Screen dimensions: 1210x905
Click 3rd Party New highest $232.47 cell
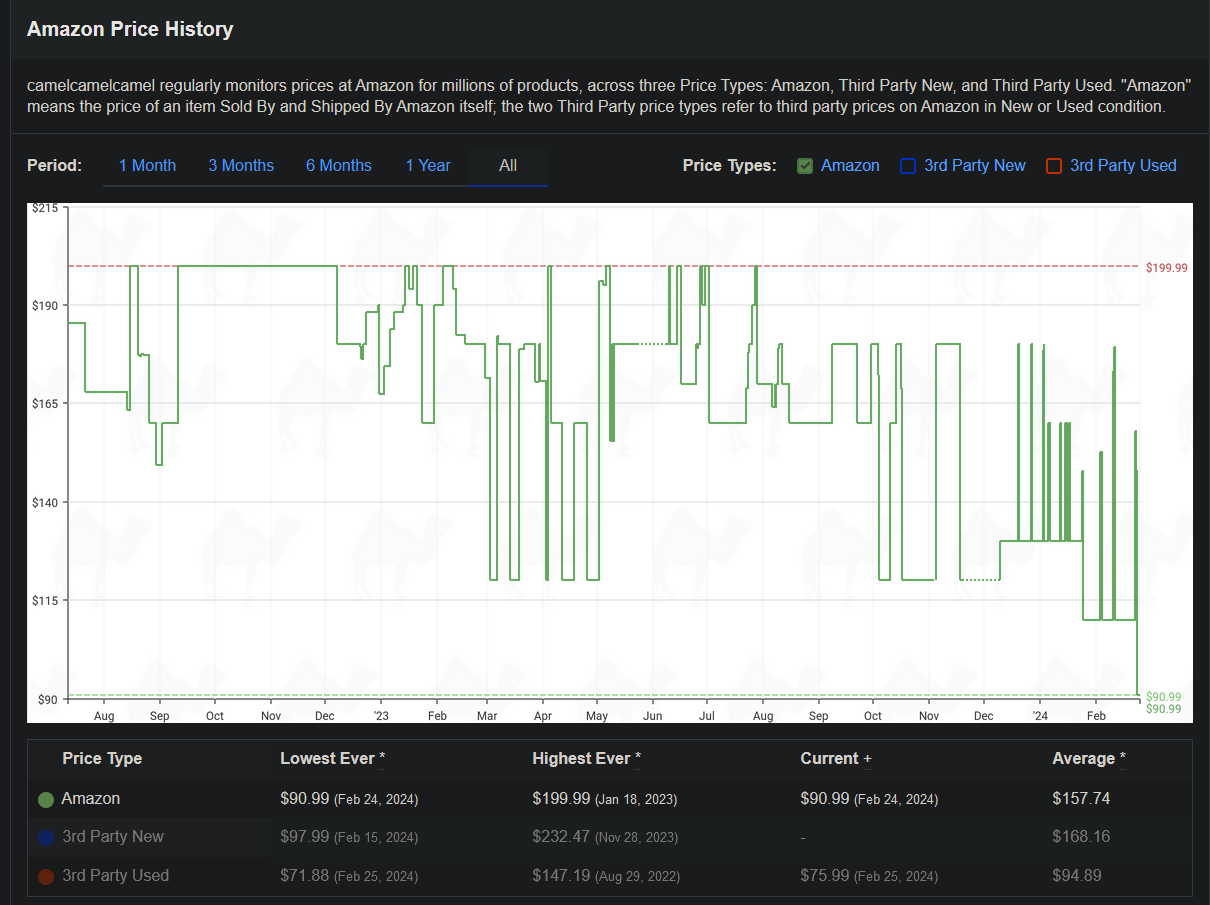[606, 837]
